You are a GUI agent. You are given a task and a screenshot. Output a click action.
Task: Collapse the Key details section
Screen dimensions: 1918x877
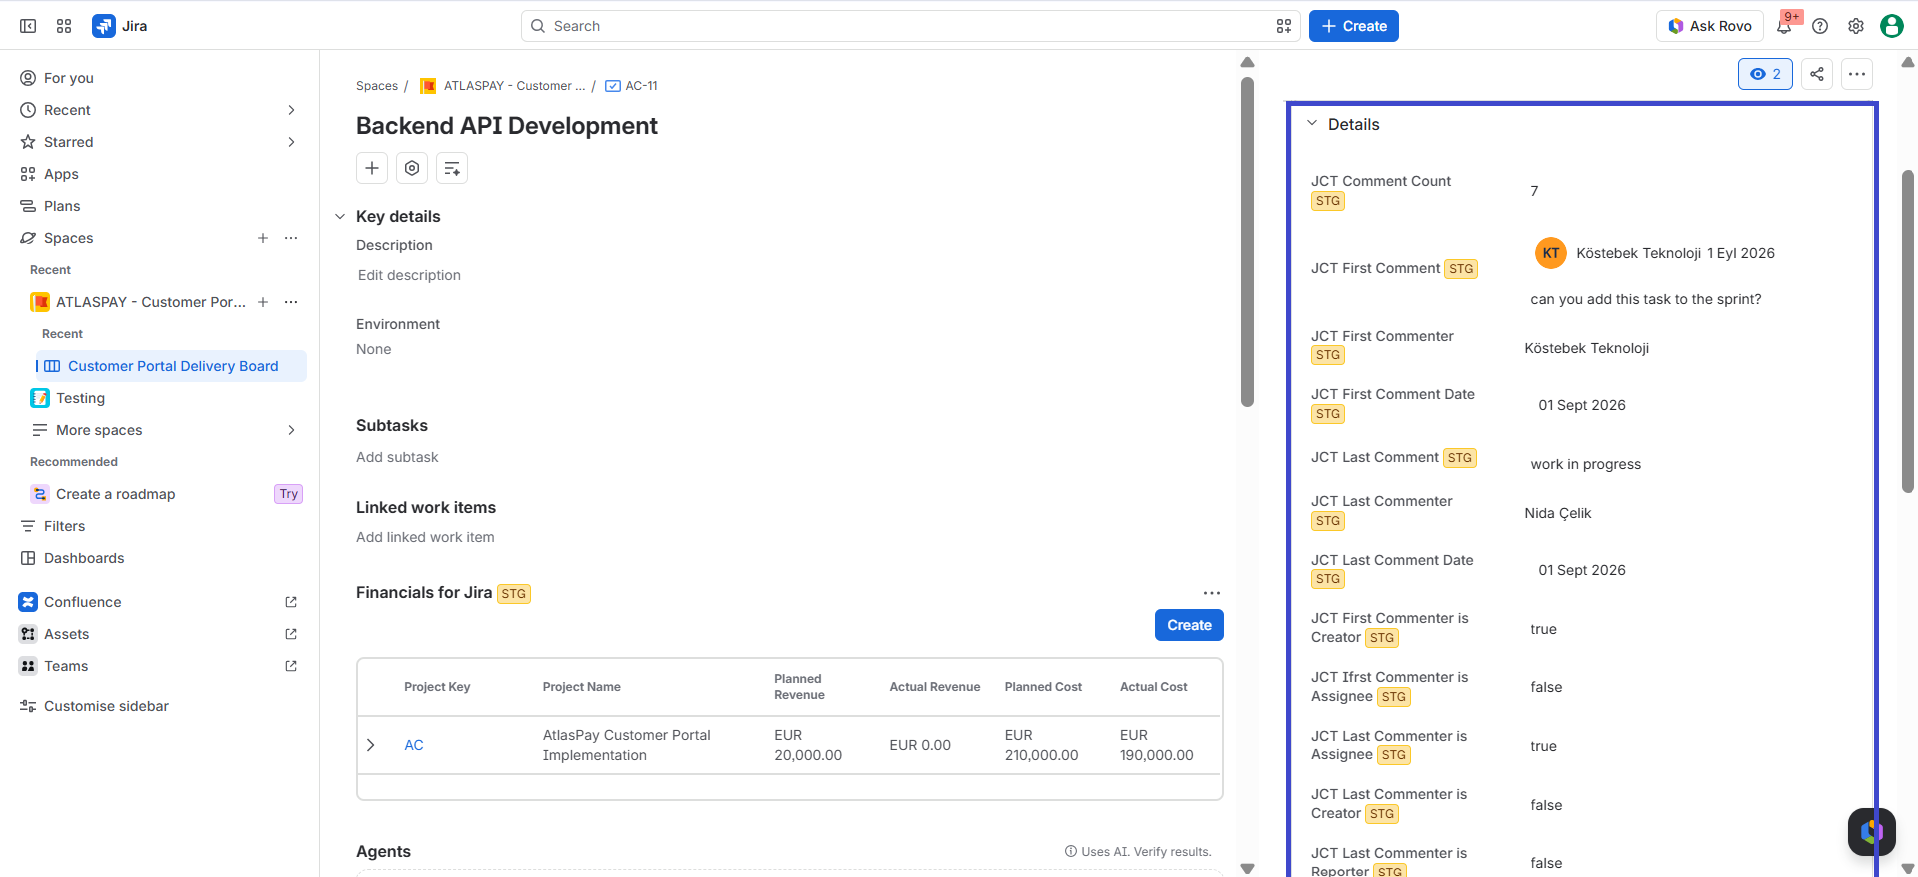pos(340,217)
